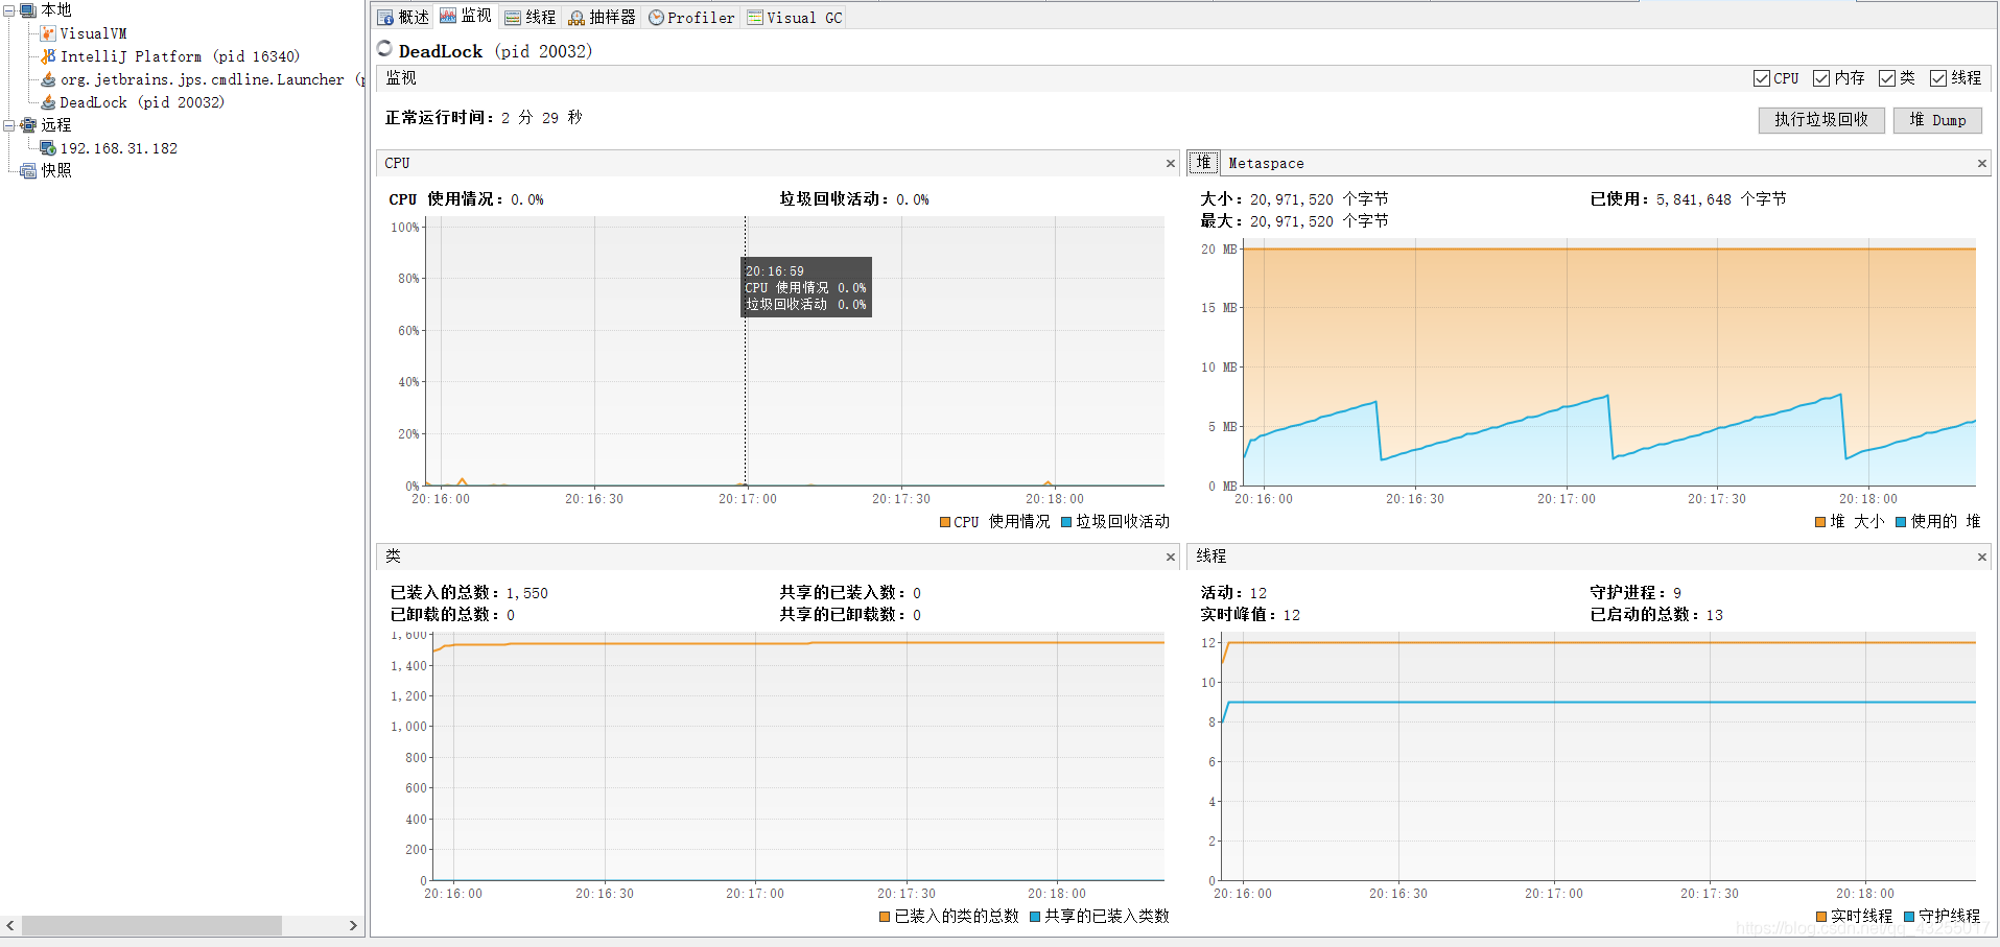
Task: Open the Visual GC tab
Action: 795,17
